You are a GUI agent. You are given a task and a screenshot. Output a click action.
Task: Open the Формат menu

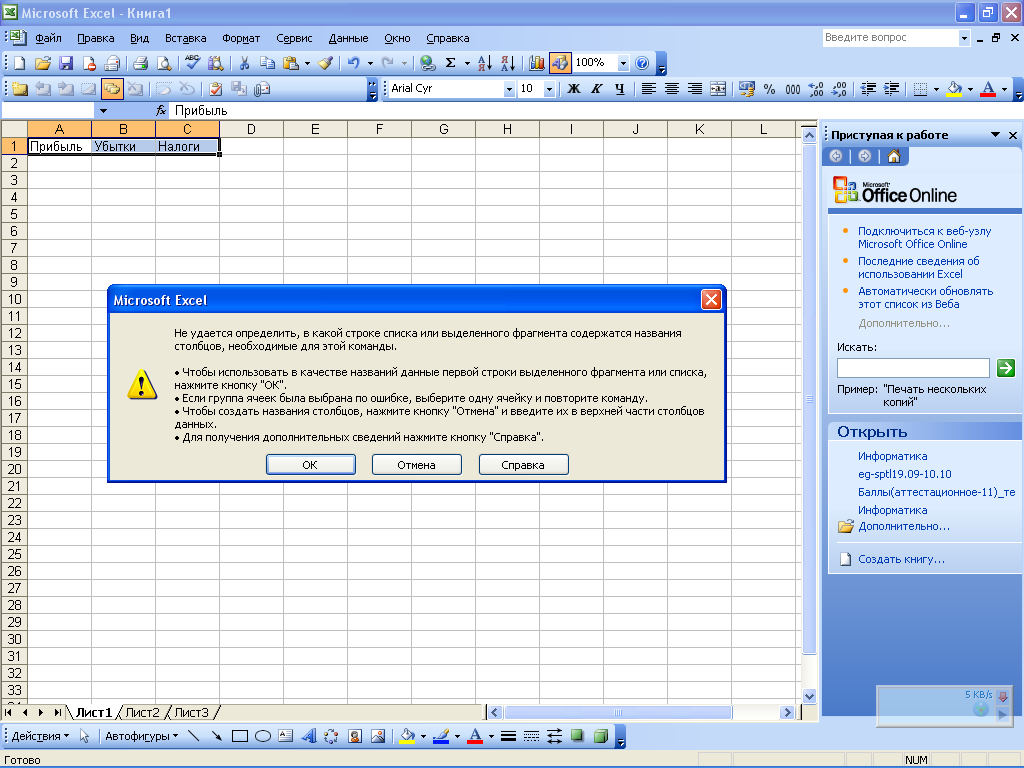click(x=241, y=38)
